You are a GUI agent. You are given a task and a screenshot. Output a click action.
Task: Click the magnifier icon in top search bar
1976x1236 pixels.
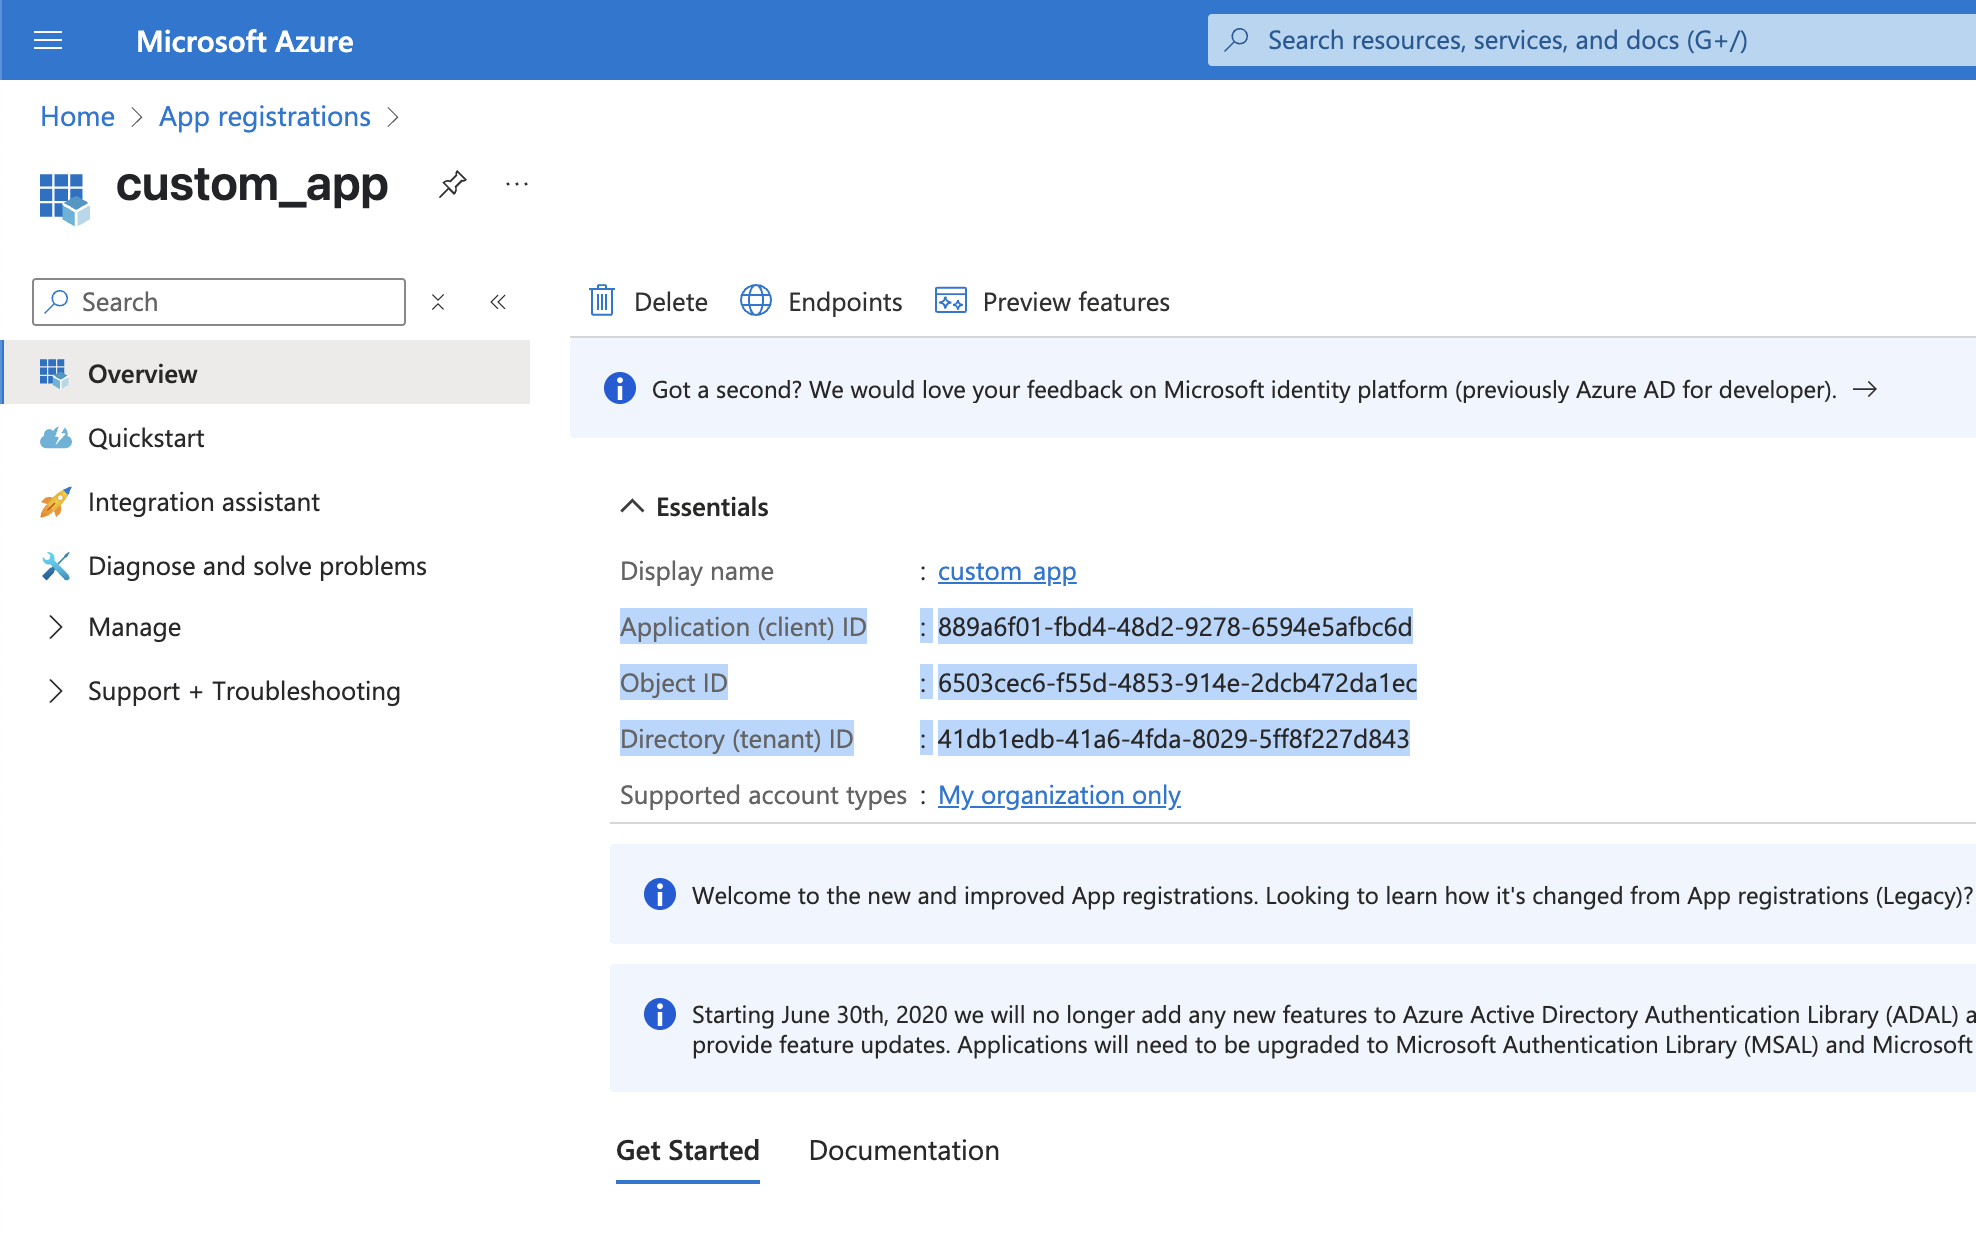1237,40
